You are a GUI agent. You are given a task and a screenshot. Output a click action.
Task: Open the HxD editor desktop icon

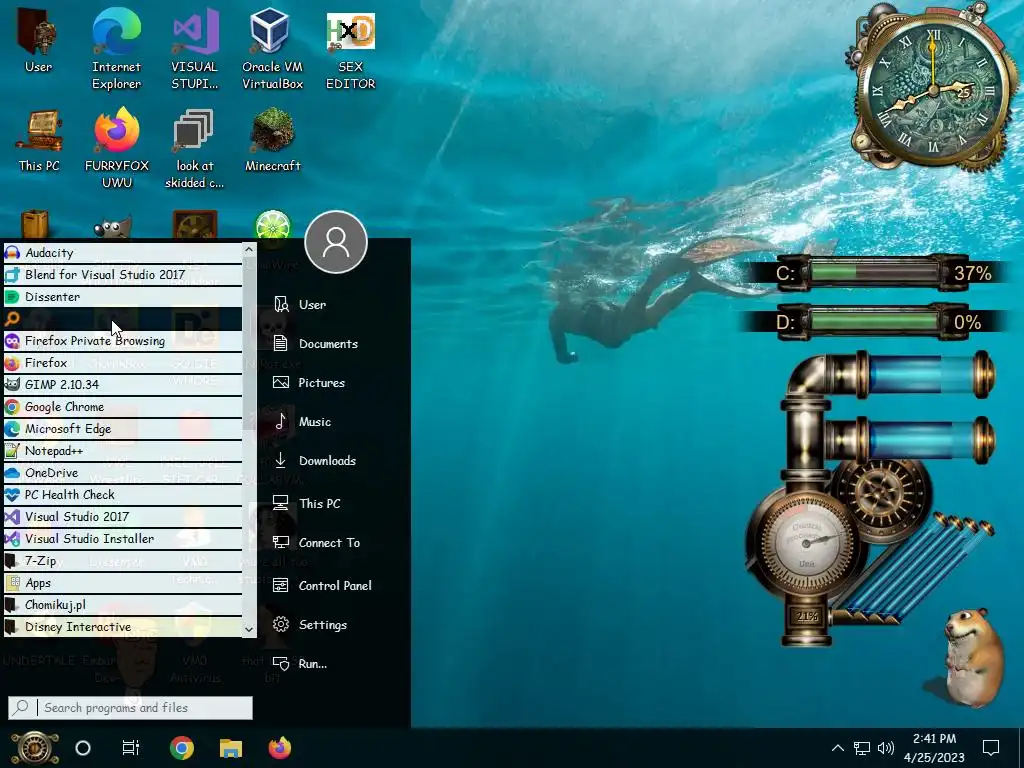click(351, 49)
